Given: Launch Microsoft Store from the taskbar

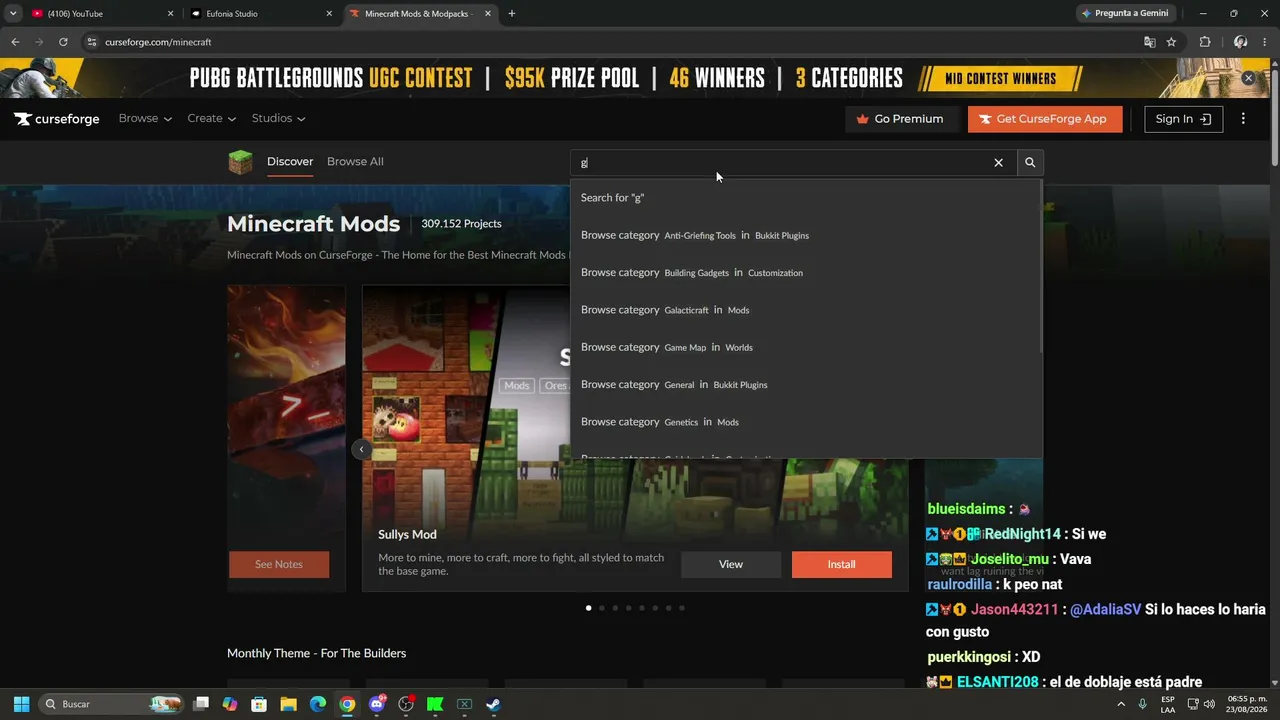Looking at the screenshot, I should tap(259, 704).
